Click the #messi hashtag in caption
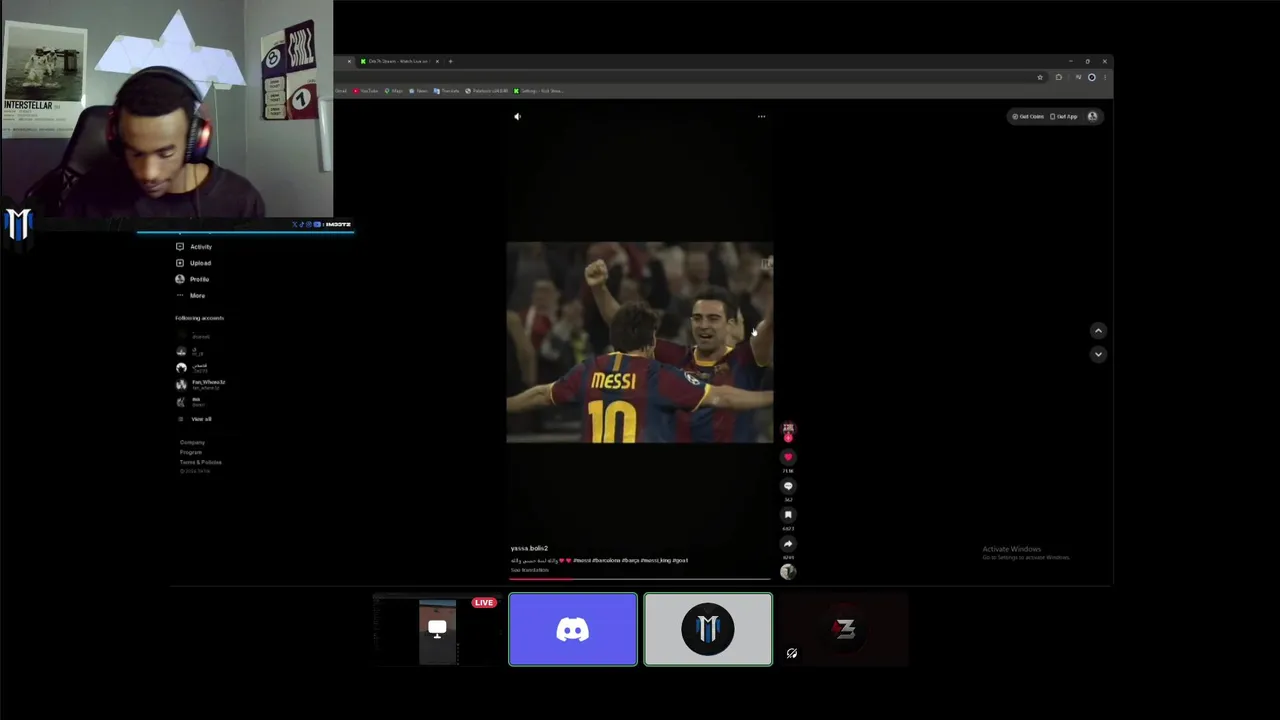 click(x=582, y=560)
